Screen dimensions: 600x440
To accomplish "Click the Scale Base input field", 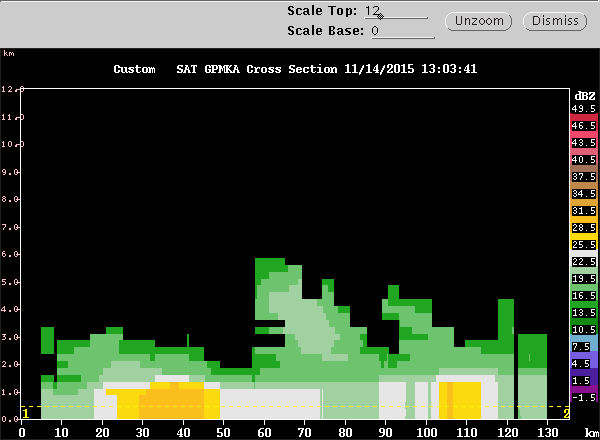I will [x=403, y=31].
